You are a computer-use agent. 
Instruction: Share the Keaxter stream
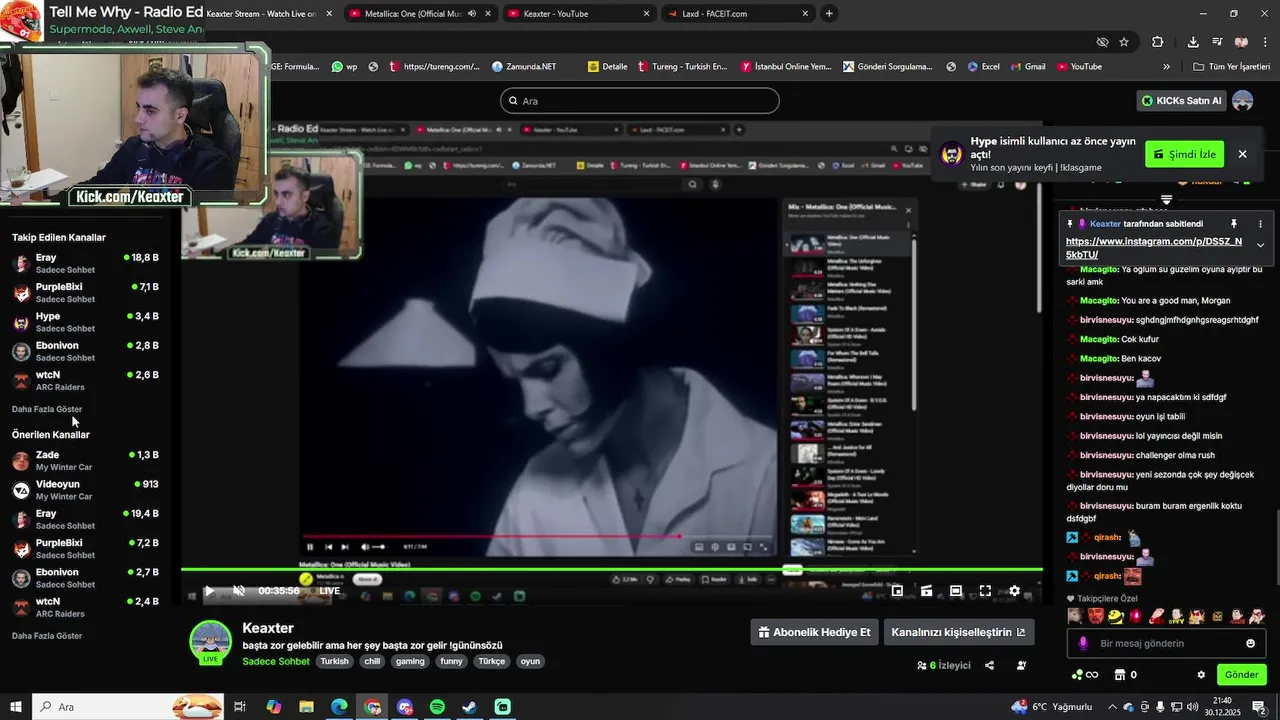(989, 665)
